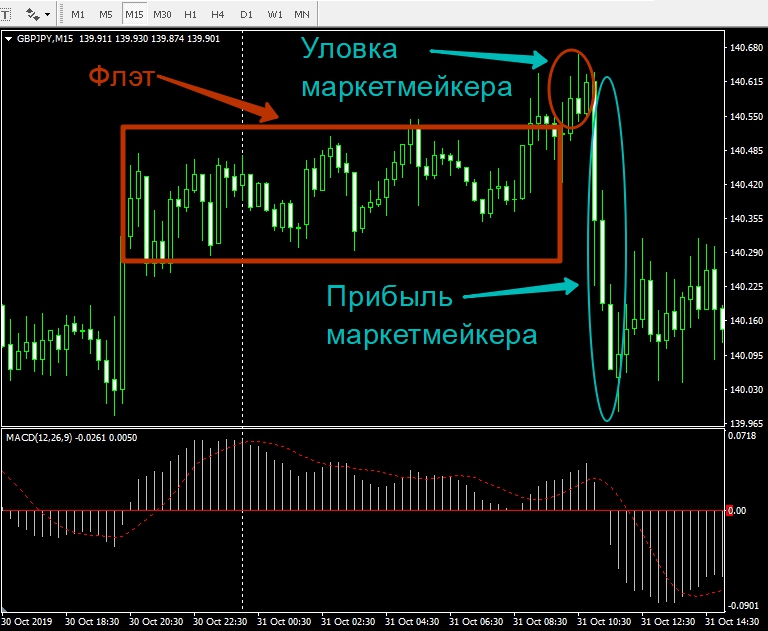Select the 'Прибыль маркетмейкера' annotation text
Screen dimensions: 768x631
pyautogui.click(x=431, y=315)
